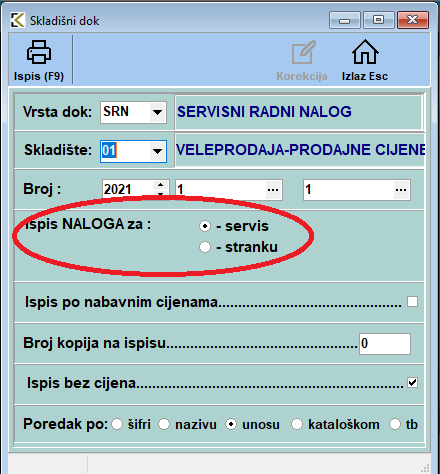Viewport: 440px width, 474px height.
Task: Click the Korekcija edit icon
Action: [x=303, y=52]
